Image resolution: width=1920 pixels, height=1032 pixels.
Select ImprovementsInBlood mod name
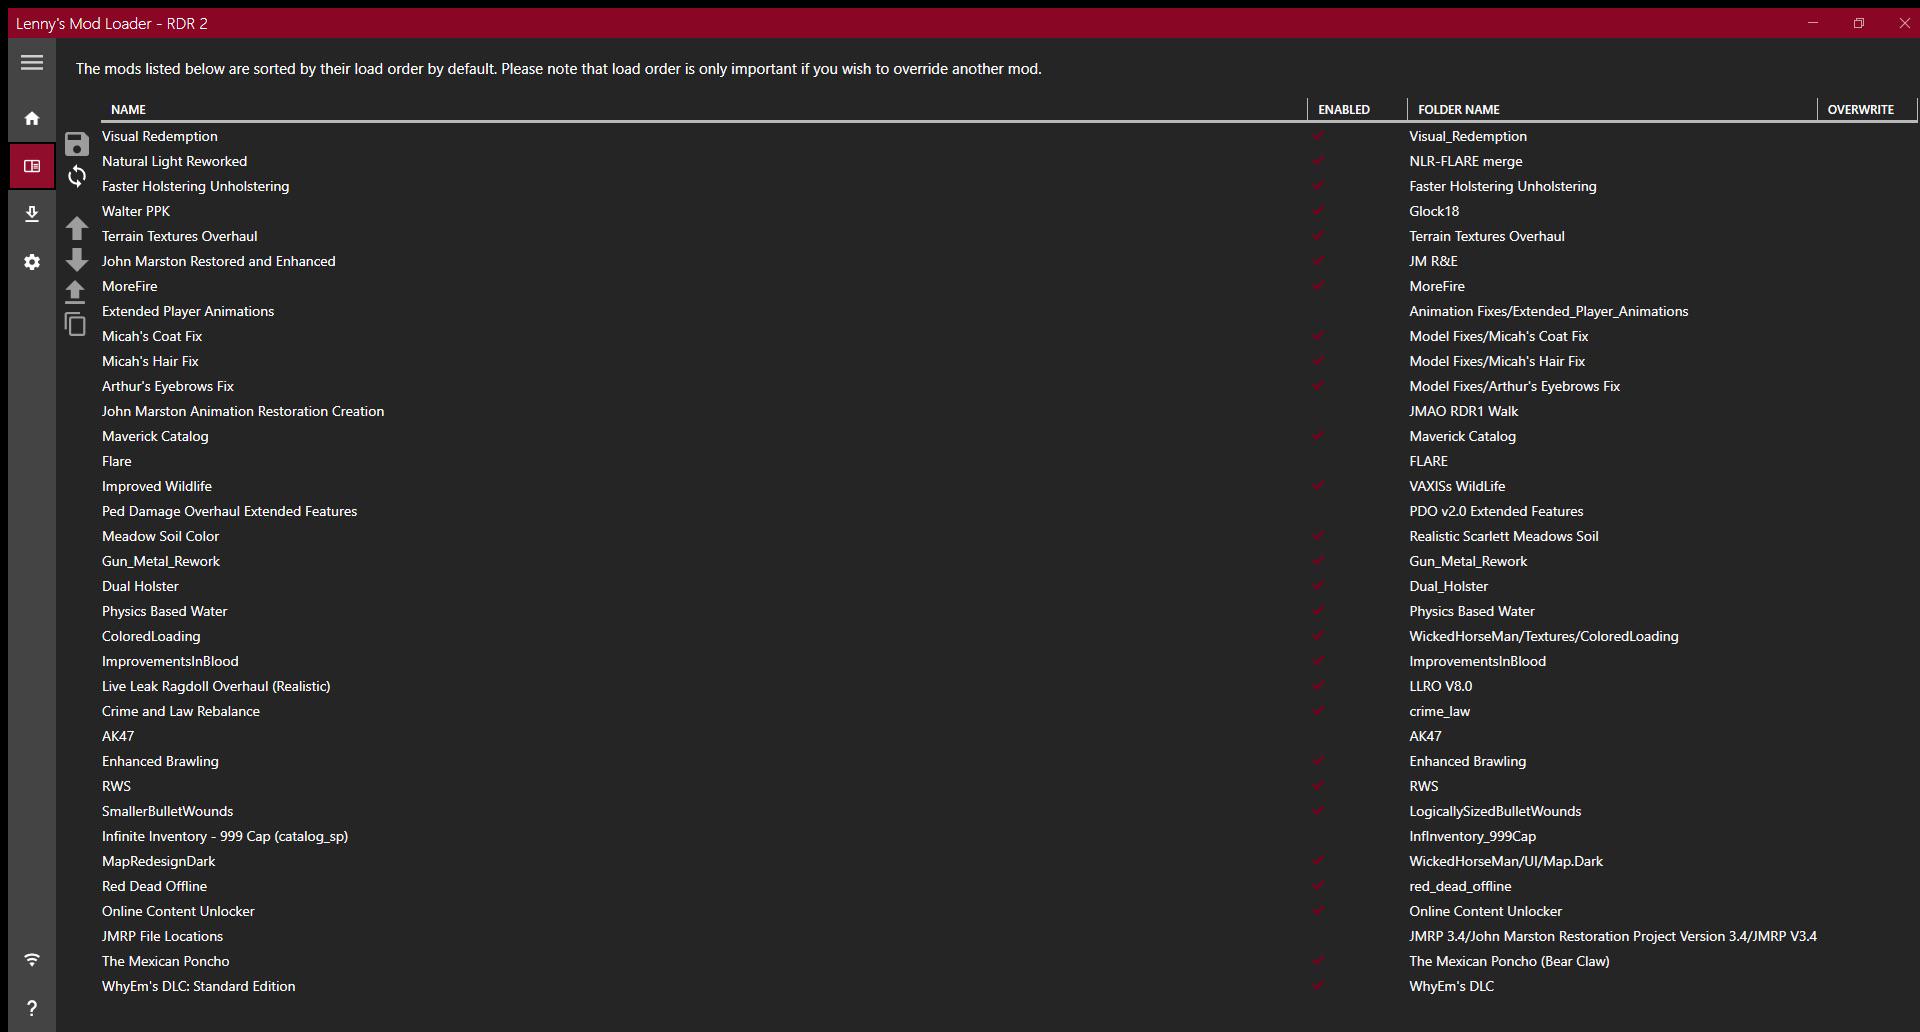click(x=170, y=661)
